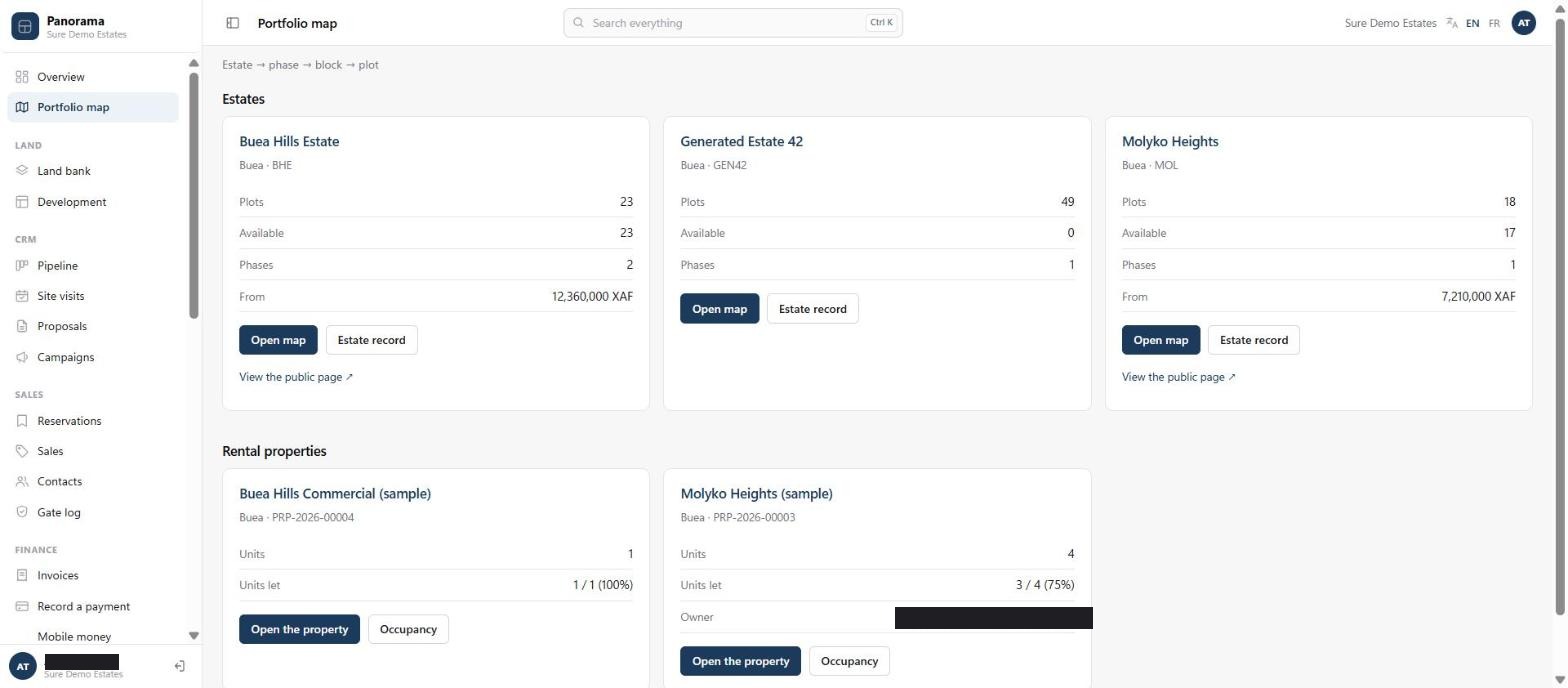Screen dimensions: 1568x688
Task: Click the 3 / 4 (75%) units let value
Action: tap(1045, 585)
